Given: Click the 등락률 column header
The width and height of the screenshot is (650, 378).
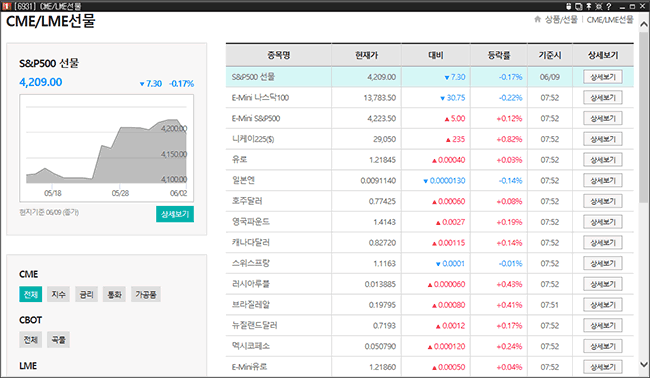Looking at the screenshot, I should pyautogui.click(x=499, y=55).
